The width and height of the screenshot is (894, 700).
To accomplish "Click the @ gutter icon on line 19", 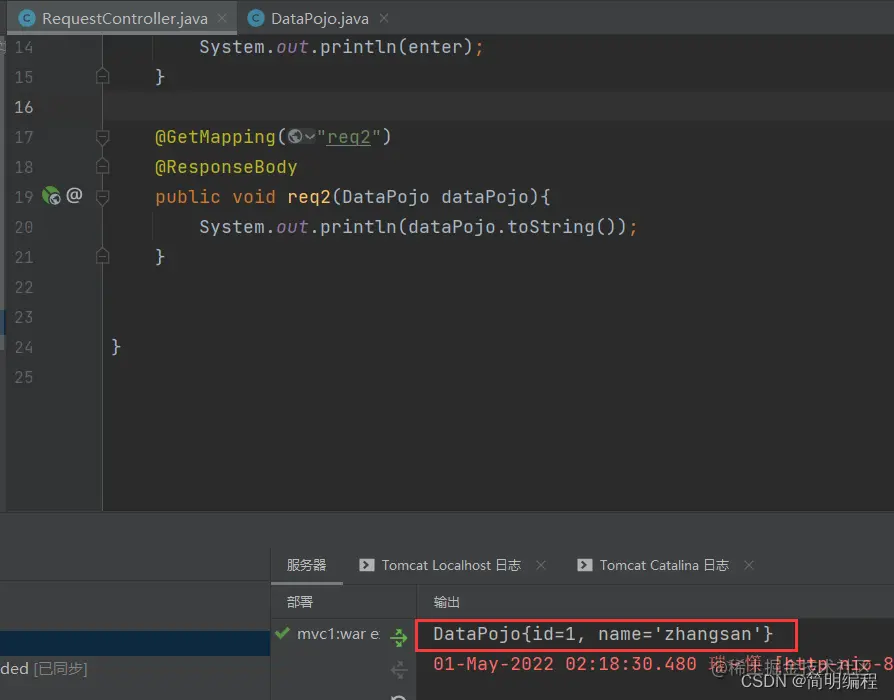I will [75, 196].
